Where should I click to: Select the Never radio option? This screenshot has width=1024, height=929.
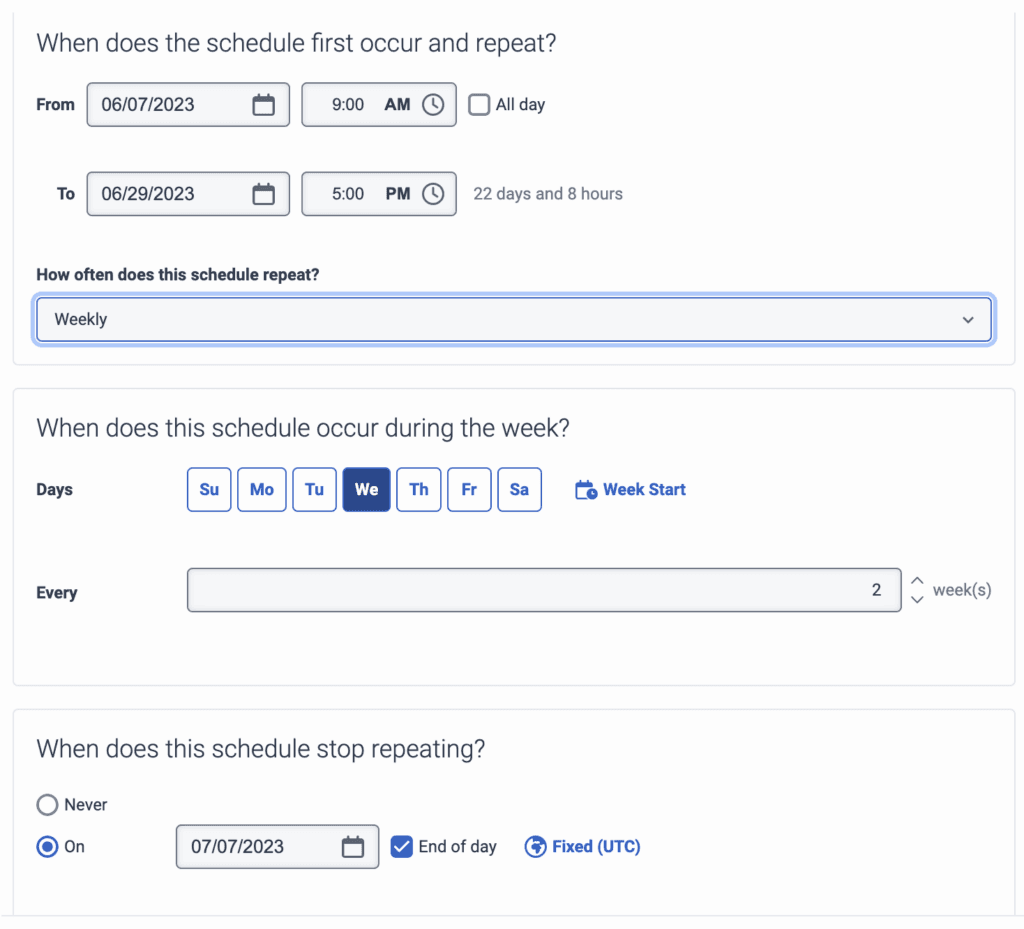(x=47, y=805)
